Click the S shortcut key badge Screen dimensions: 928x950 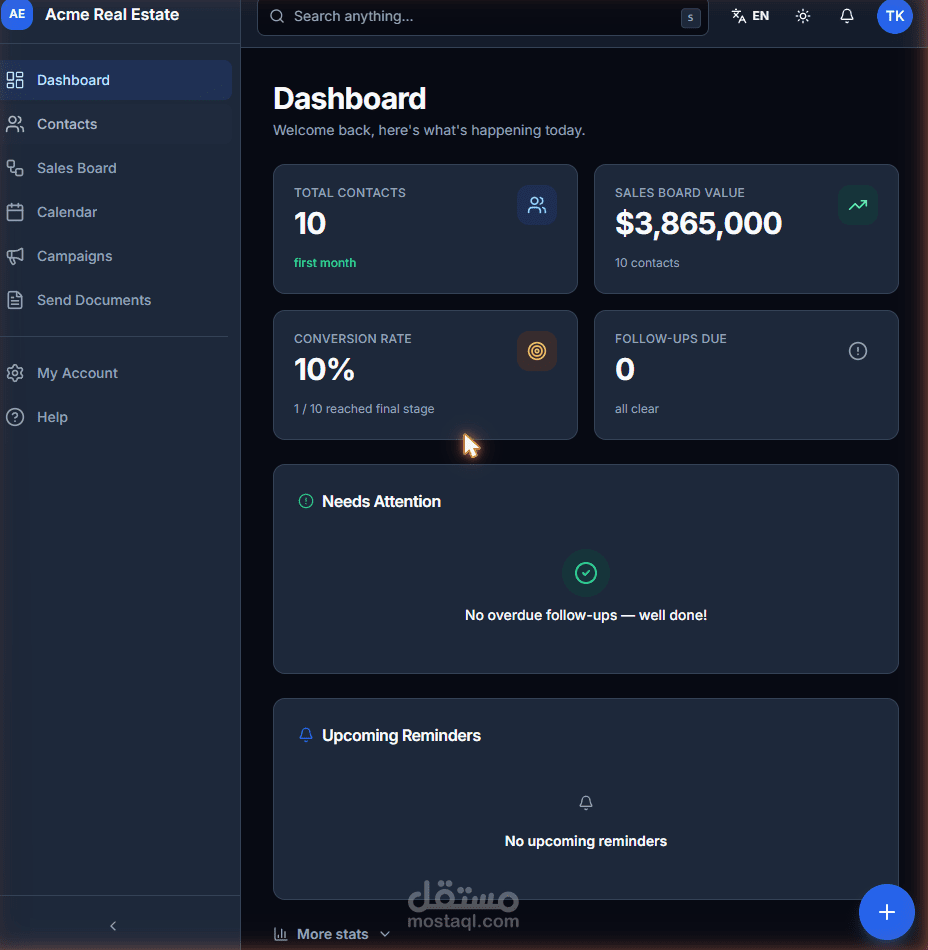click(x=691, y=18)
